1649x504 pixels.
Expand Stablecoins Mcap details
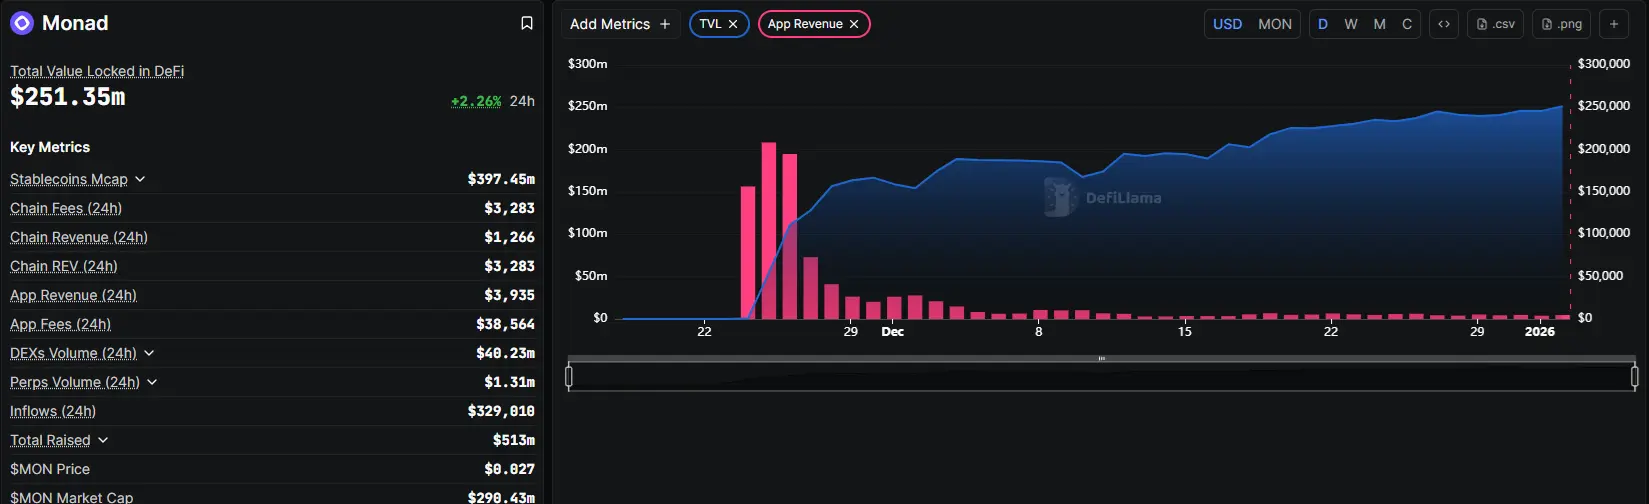(x=140, y=179)
